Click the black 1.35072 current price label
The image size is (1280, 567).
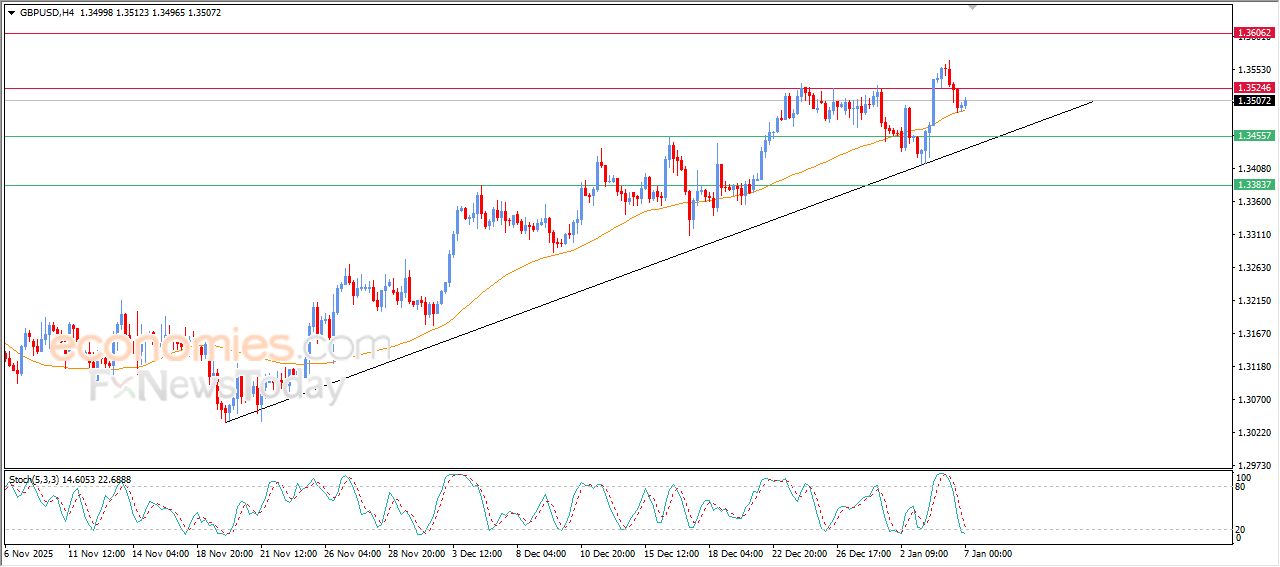(1254, 101)
